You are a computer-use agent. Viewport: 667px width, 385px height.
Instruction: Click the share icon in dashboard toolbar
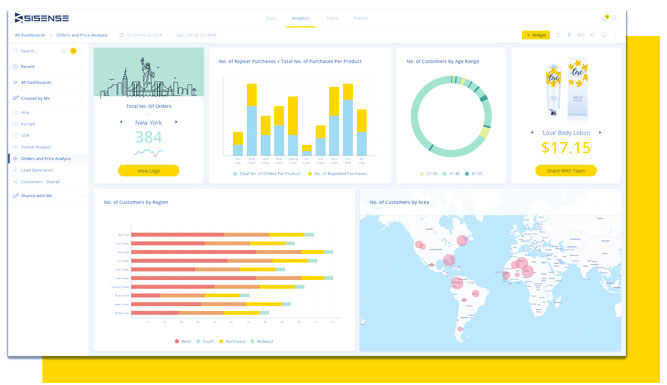tap(593, 35)
